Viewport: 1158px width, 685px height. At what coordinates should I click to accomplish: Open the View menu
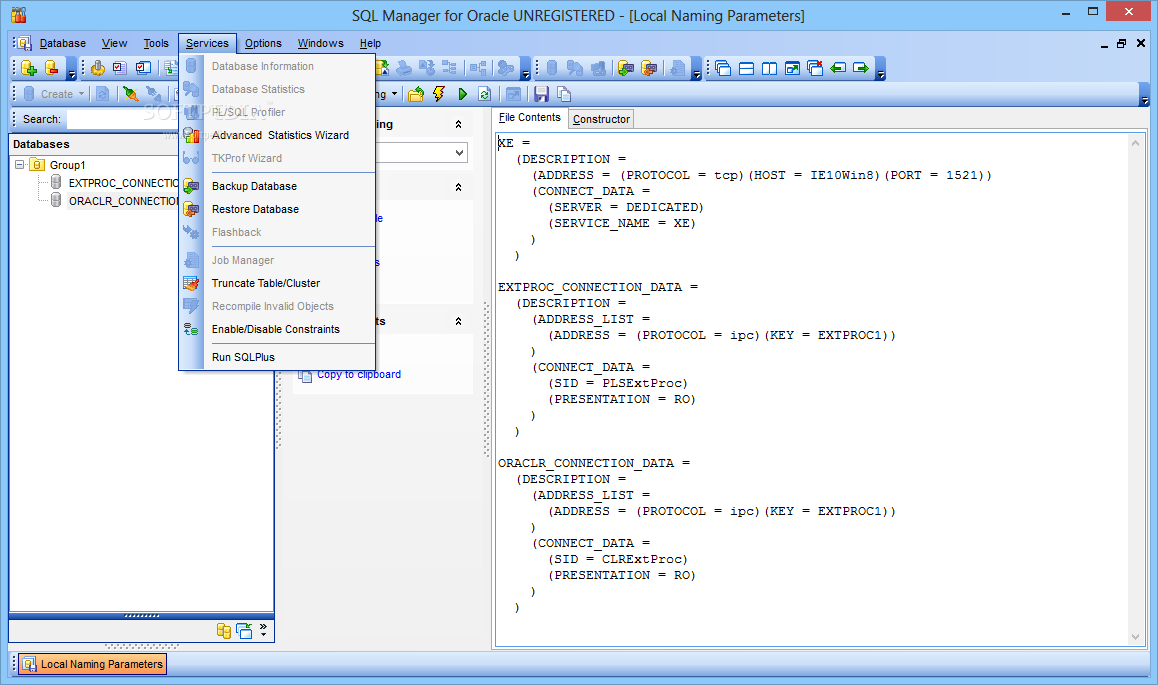(x=114, y=44)
